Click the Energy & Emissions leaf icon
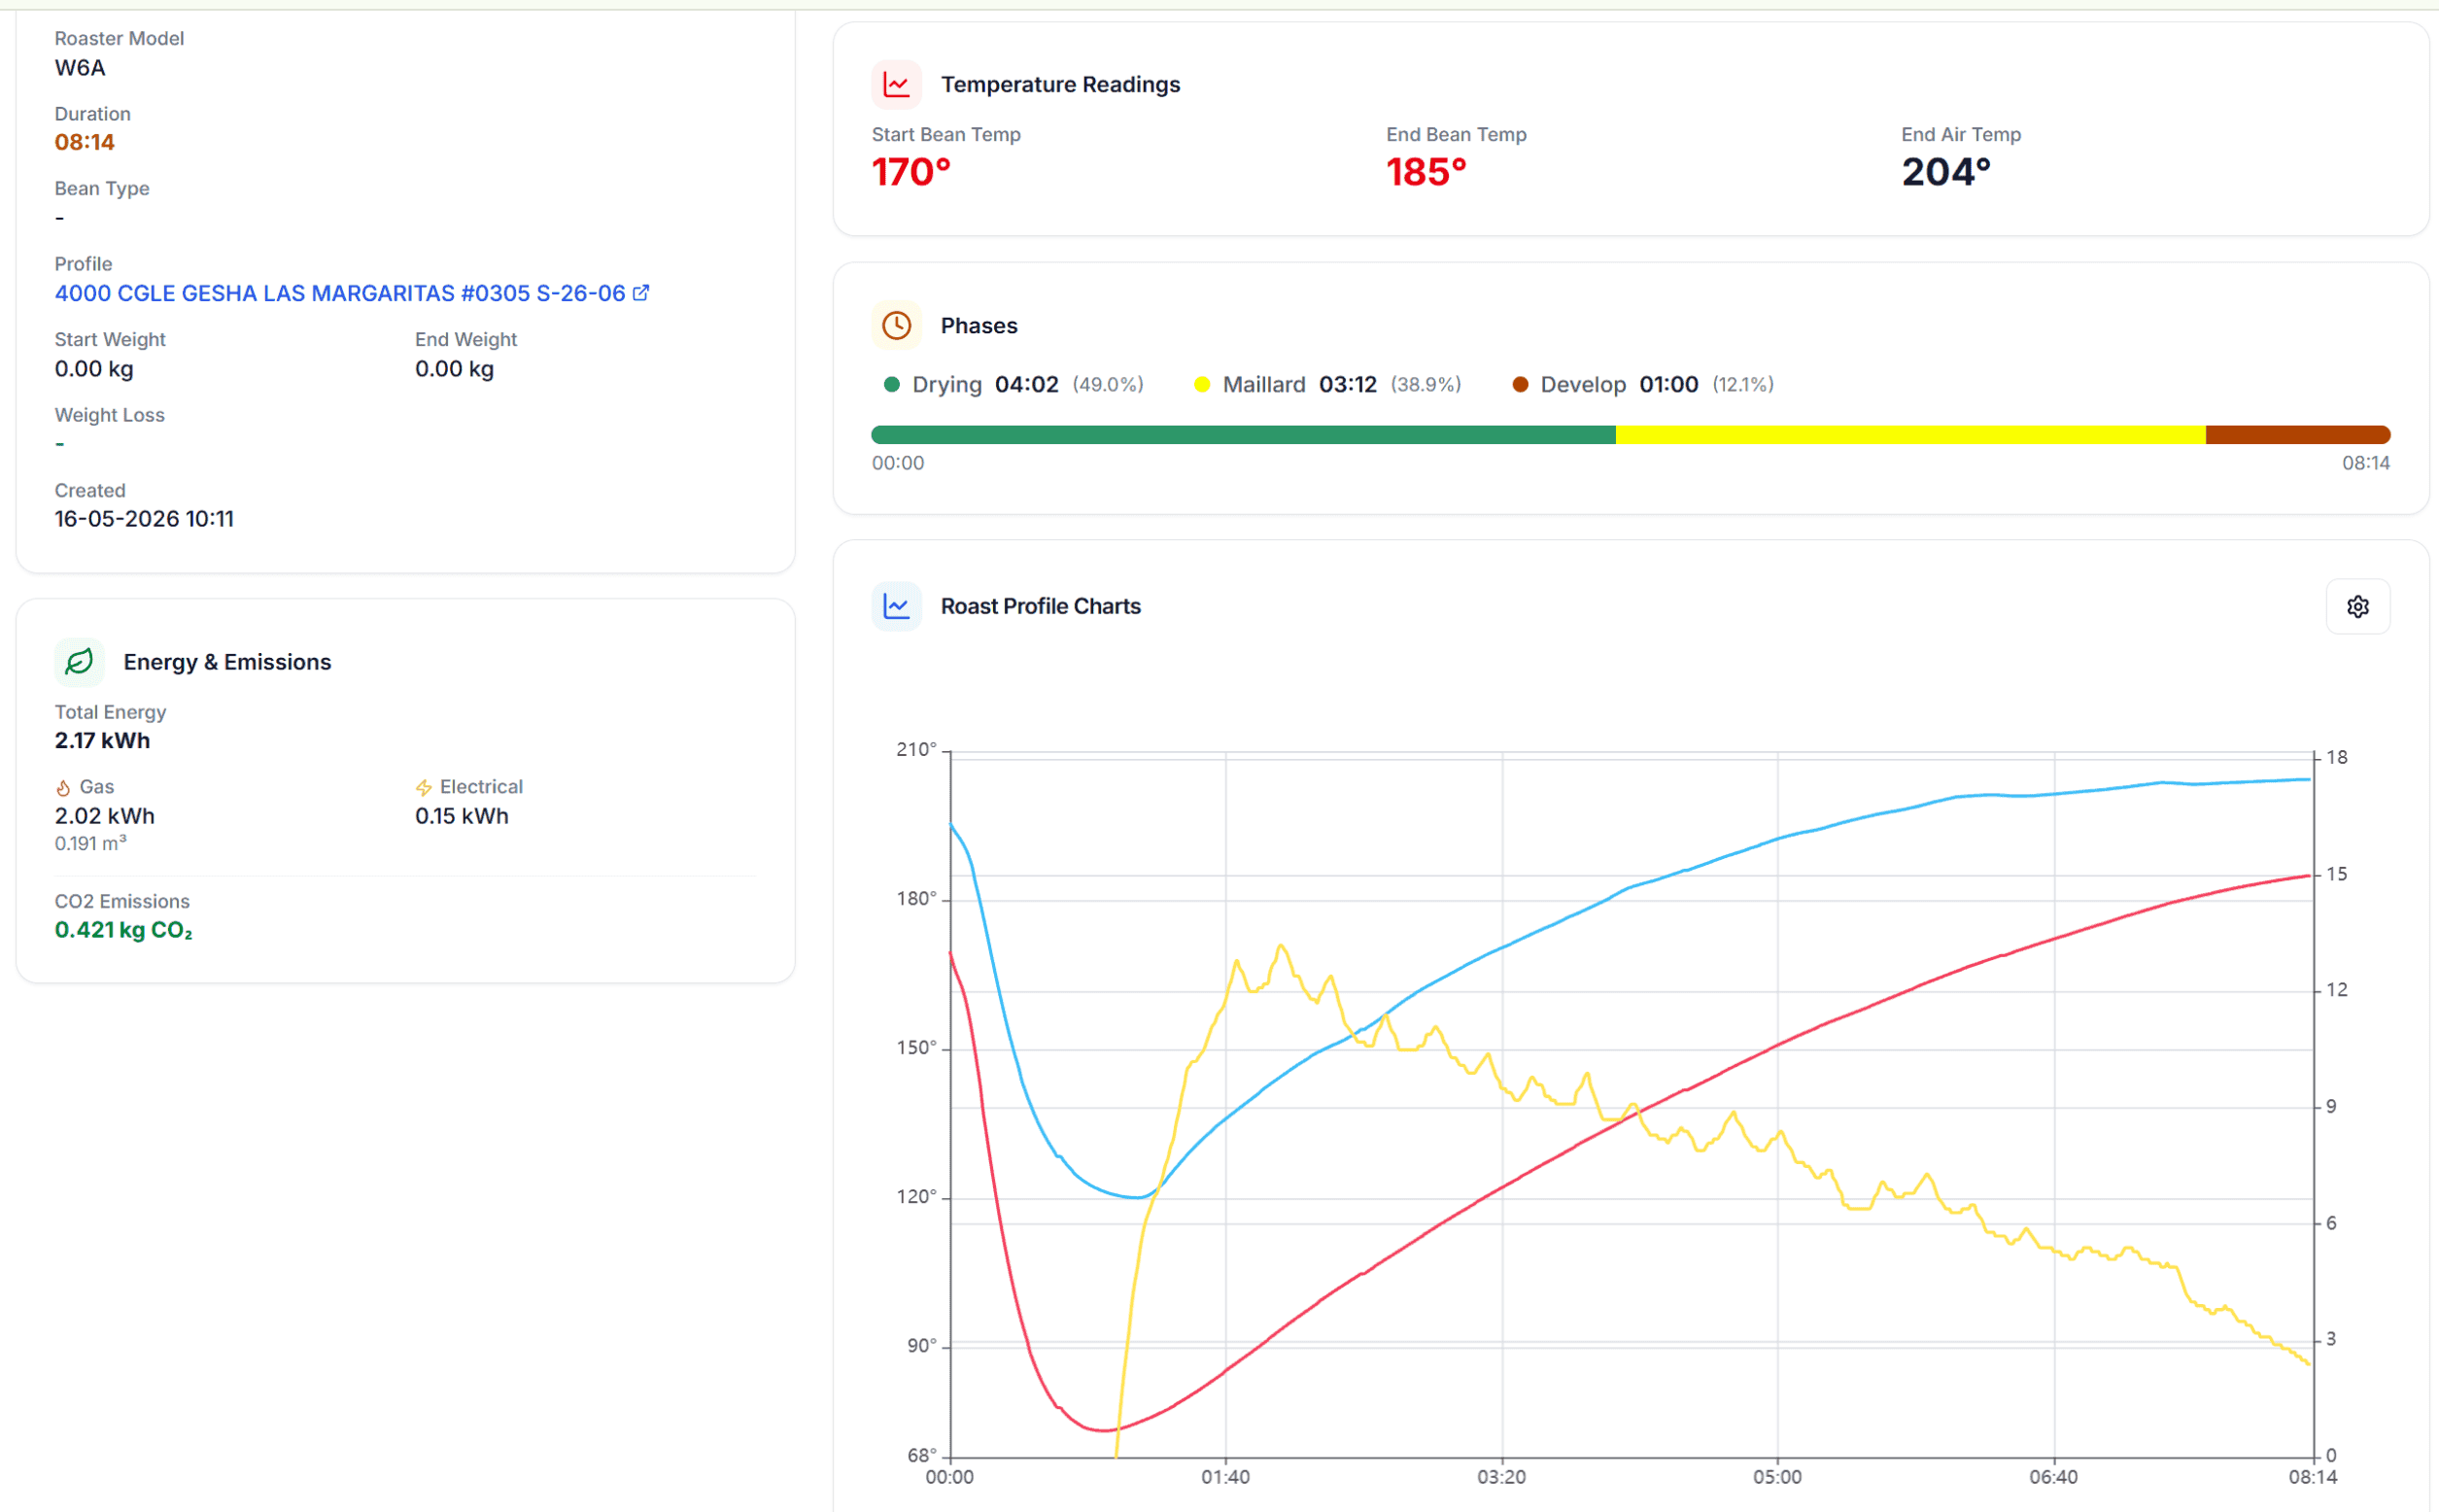The width and height of the screenshot is (2439, 1512). click(x=79, y=661)
